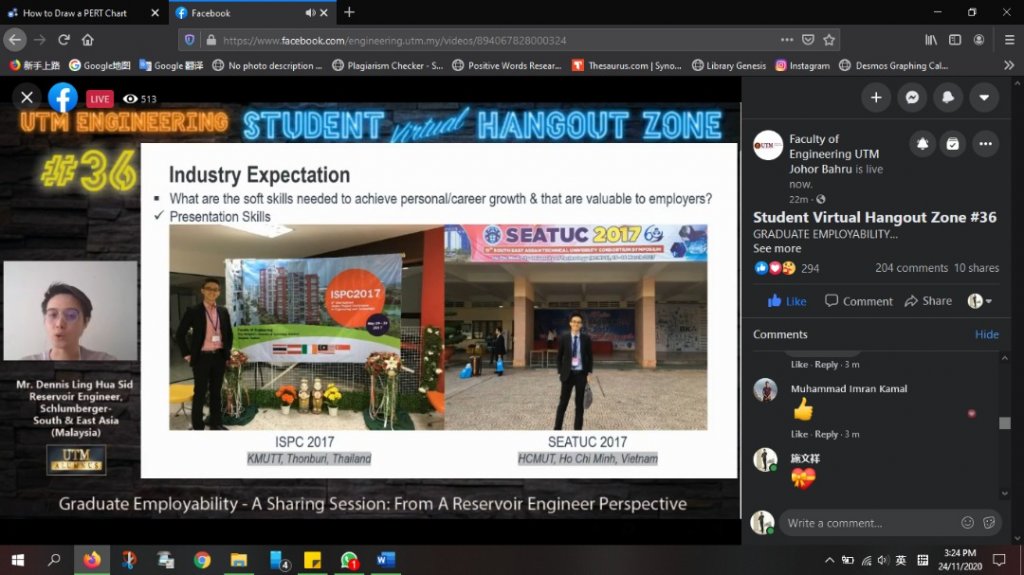Screen dimensions: 1024x575
Task: Click See more in the video description
Action: pos(777,248)
